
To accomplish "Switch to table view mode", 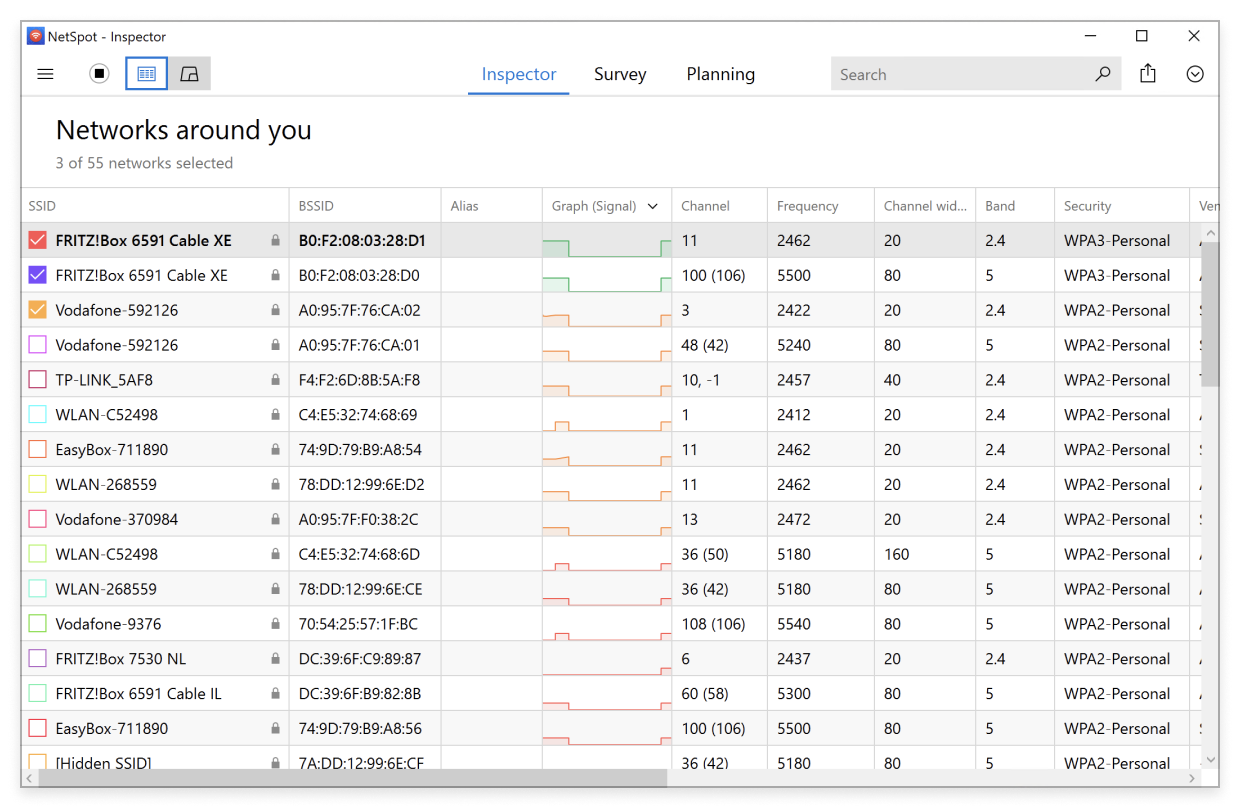I will pyautogui.click(x=147, y=74).
